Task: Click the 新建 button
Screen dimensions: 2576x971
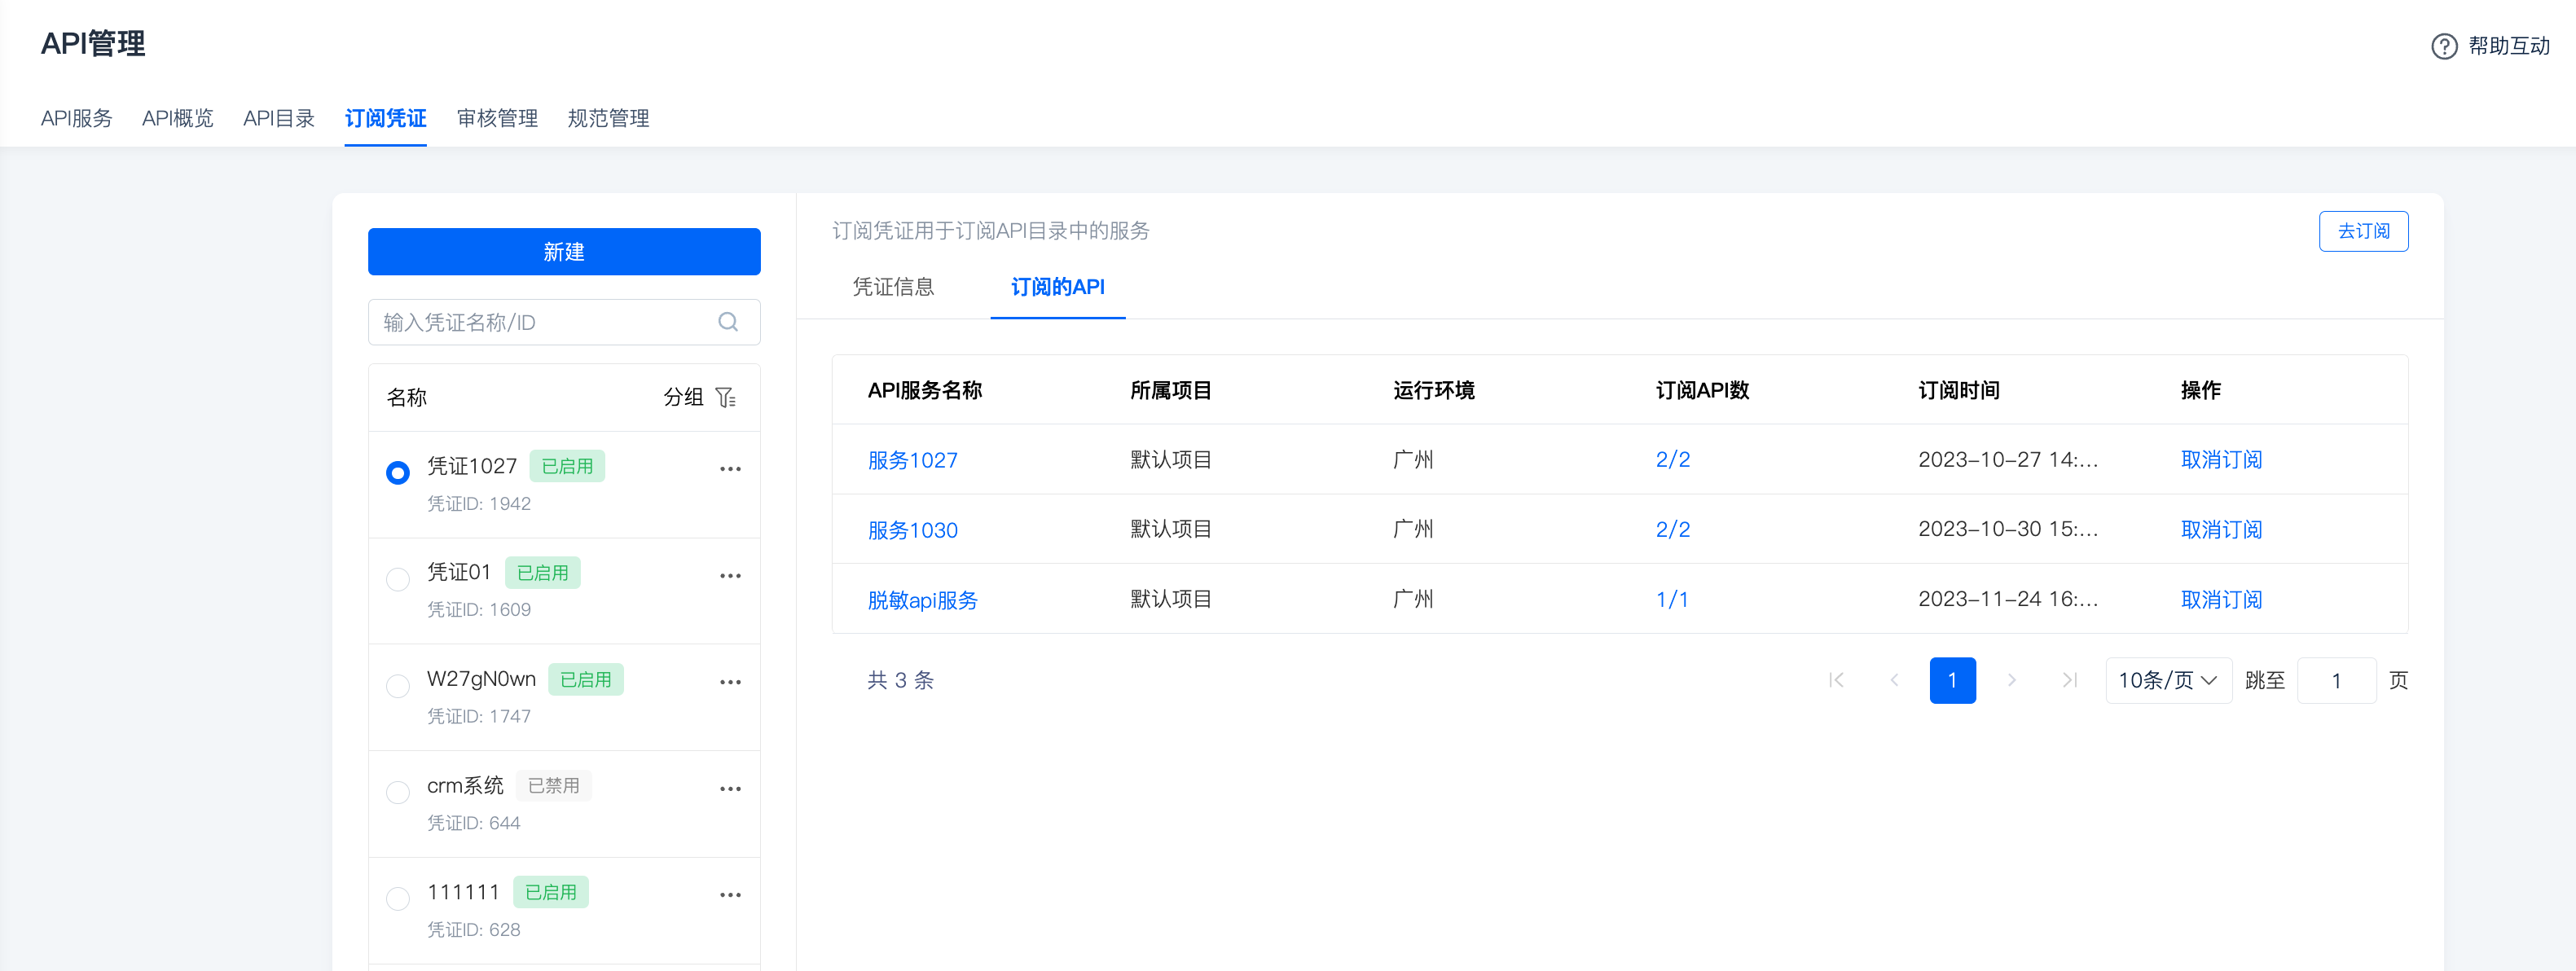Action: (564, 252)
